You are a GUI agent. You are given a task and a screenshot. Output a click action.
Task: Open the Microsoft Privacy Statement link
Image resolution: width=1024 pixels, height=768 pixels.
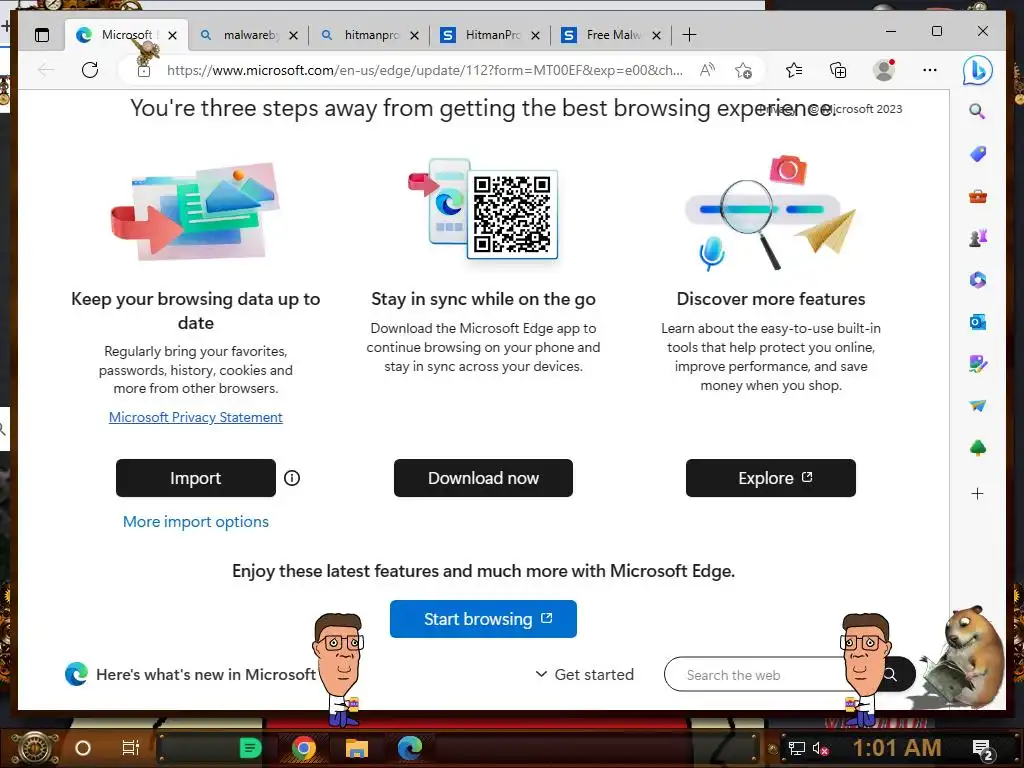tap(196, 417)
